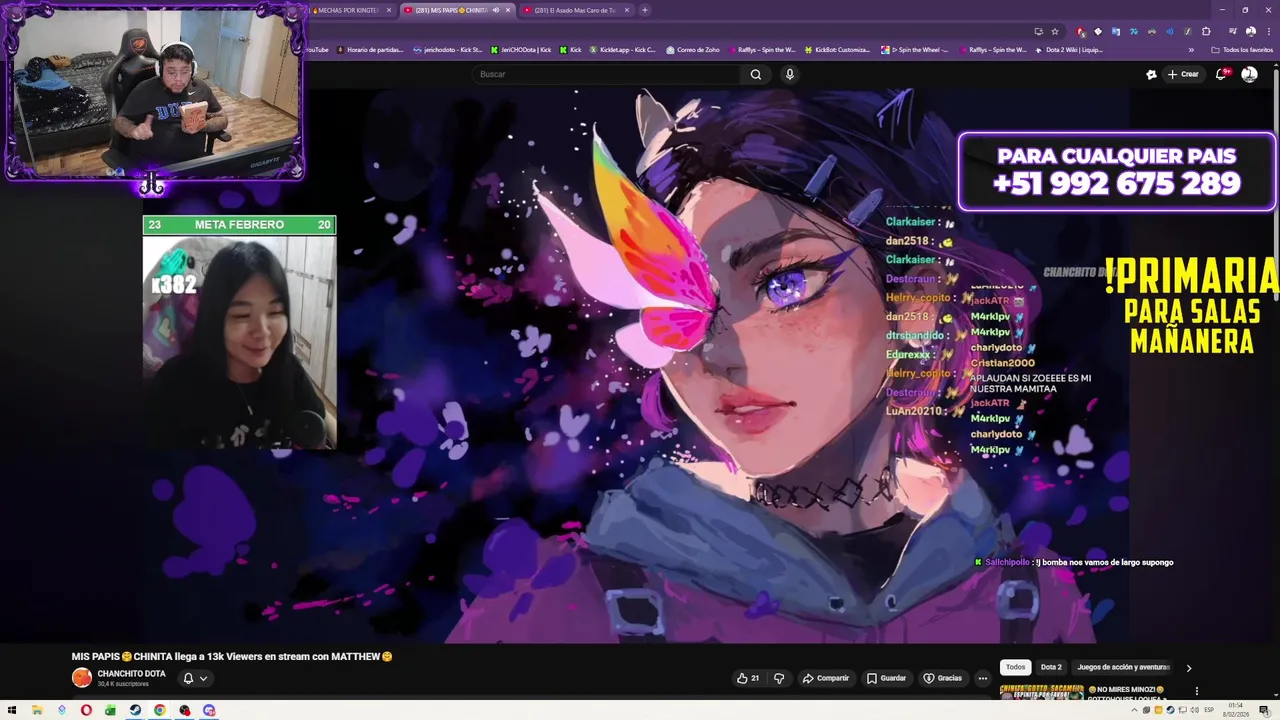Close the El Asado Mas Caro tab
The width and height of the screenshot is (1280, 720).
pyautogui.click(x=627, y=10)
